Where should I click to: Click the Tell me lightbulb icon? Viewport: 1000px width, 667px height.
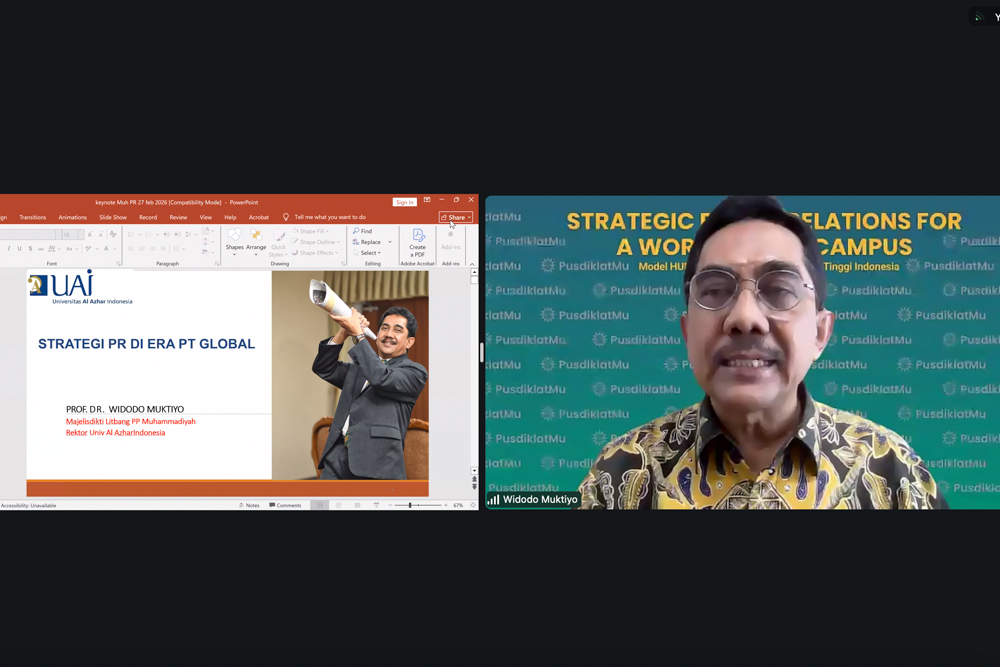pyautogui.click(x=286, y=217)
